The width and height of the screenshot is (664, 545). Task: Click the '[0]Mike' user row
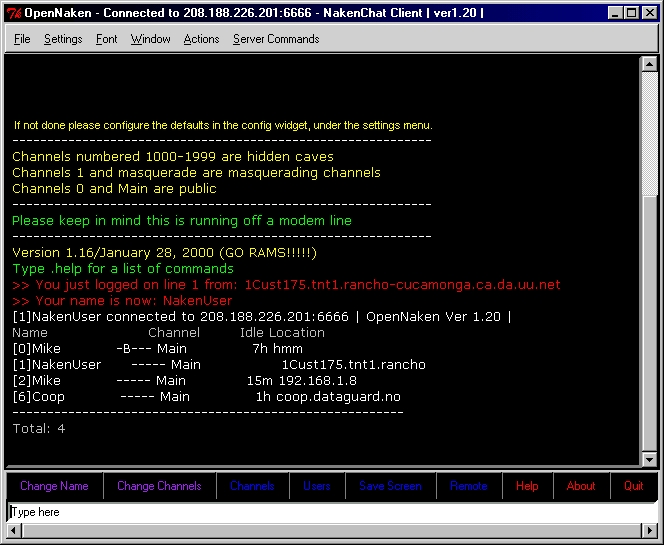[x=158, y=349]
